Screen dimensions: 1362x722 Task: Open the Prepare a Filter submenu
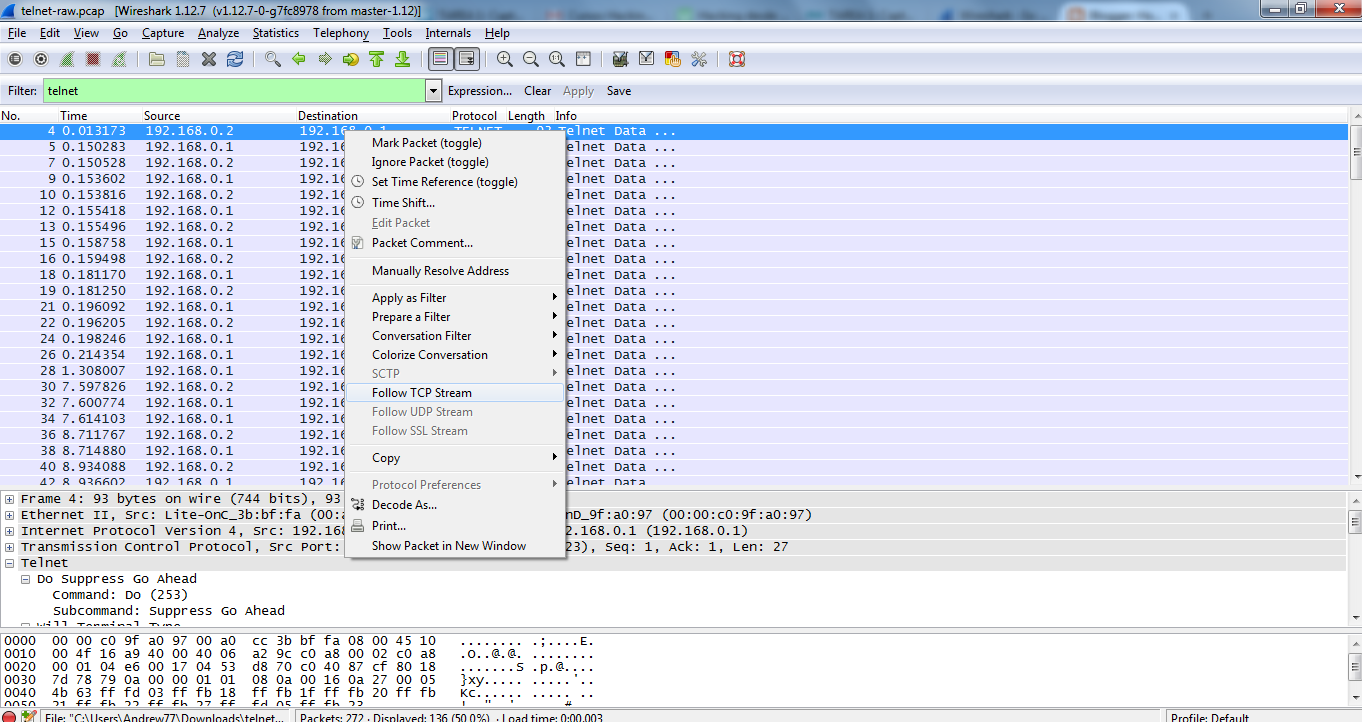pos(455,317)
